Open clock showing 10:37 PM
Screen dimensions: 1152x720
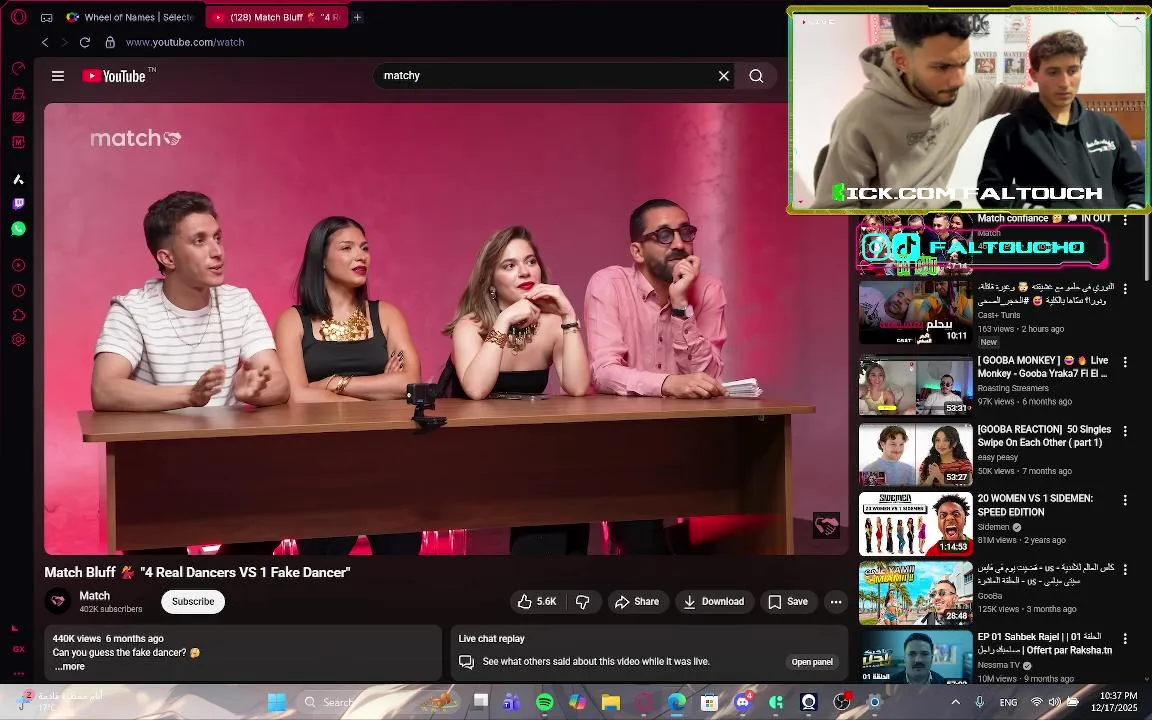tap(1118, 695)
